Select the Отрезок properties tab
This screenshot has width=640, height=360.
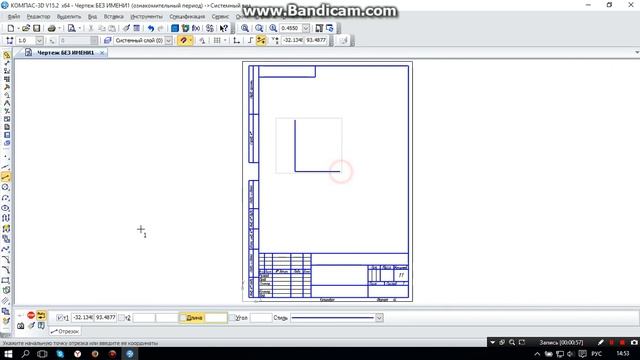click(64, 331)
